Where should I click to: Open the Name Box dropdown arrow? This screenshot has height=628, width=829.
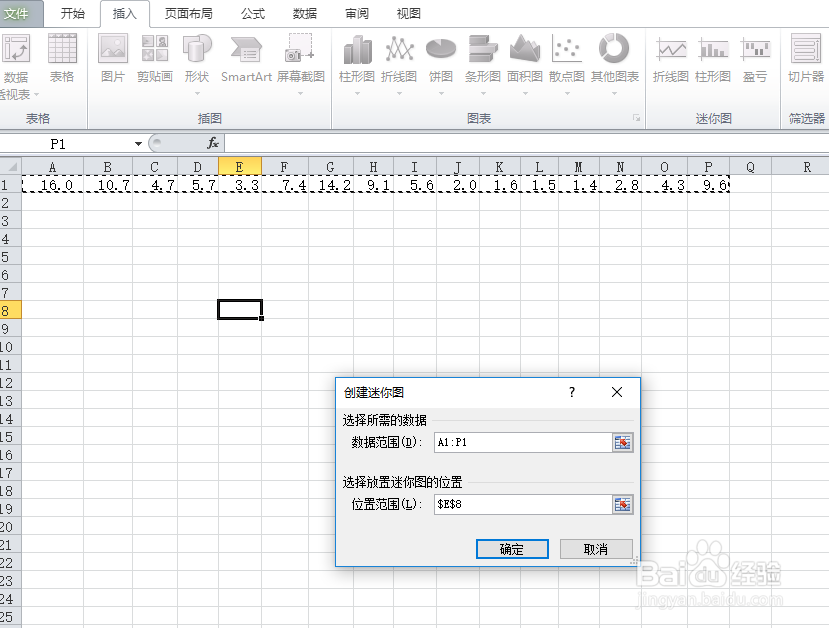(x=136, y=143)
